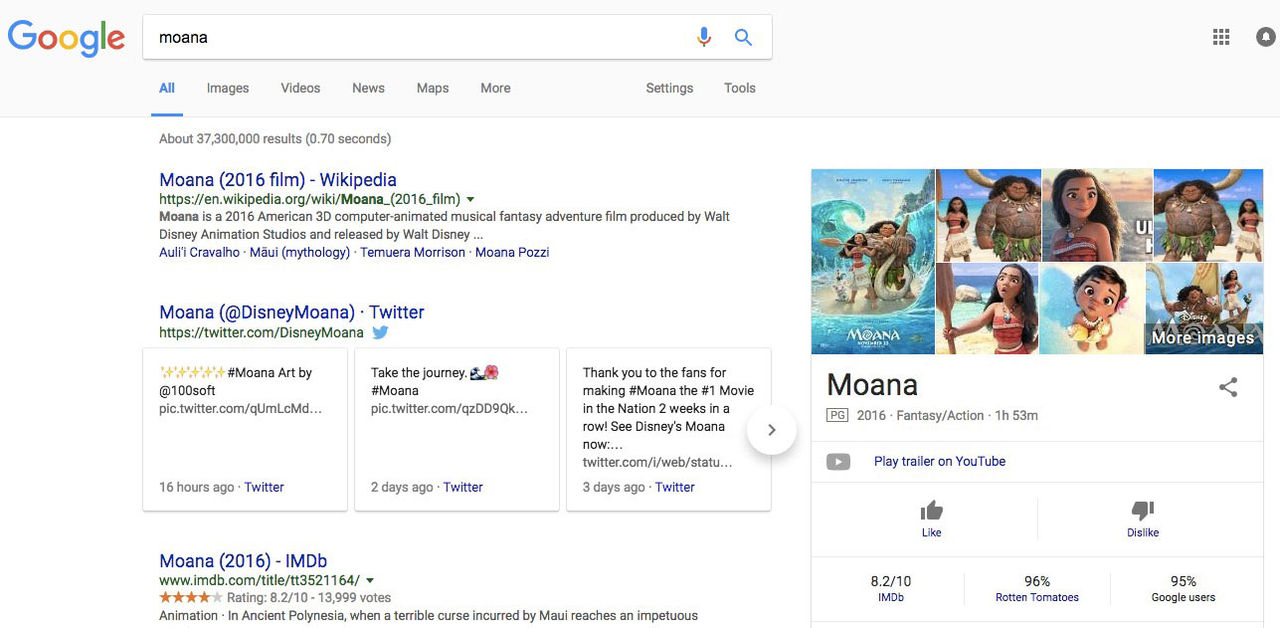Click the Google logo
The width and height of the screenshot is (1280, 628).
tap(66, 38)
